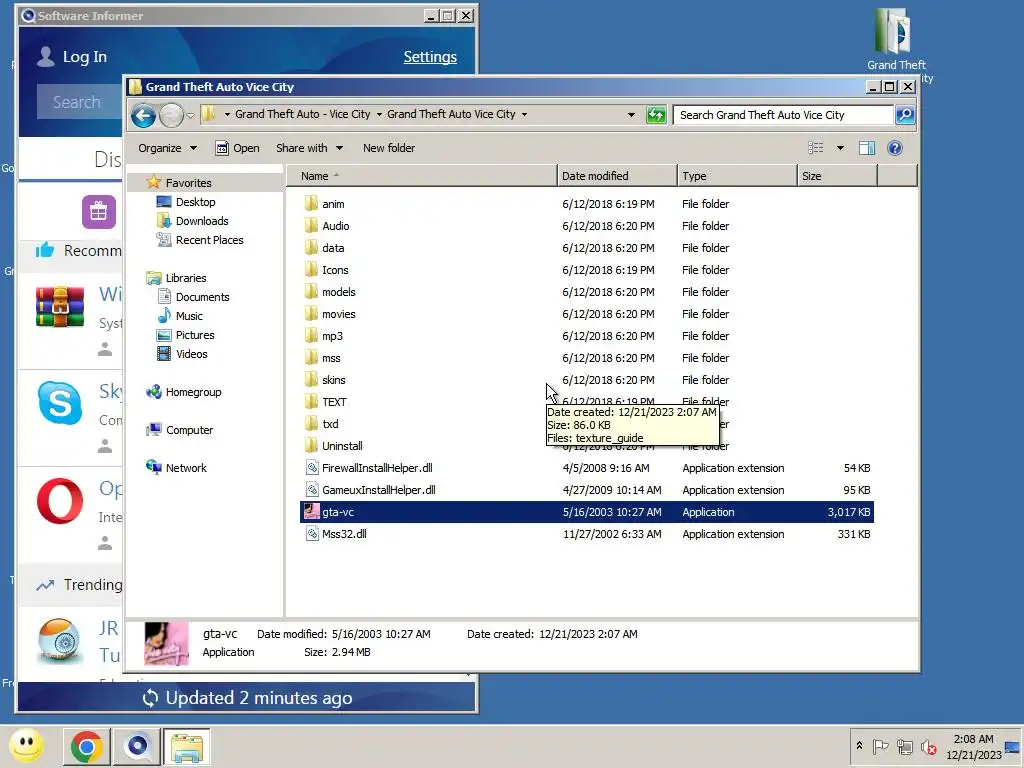
Task: Click the blue Help question mark icon
Action: (895, 148)
